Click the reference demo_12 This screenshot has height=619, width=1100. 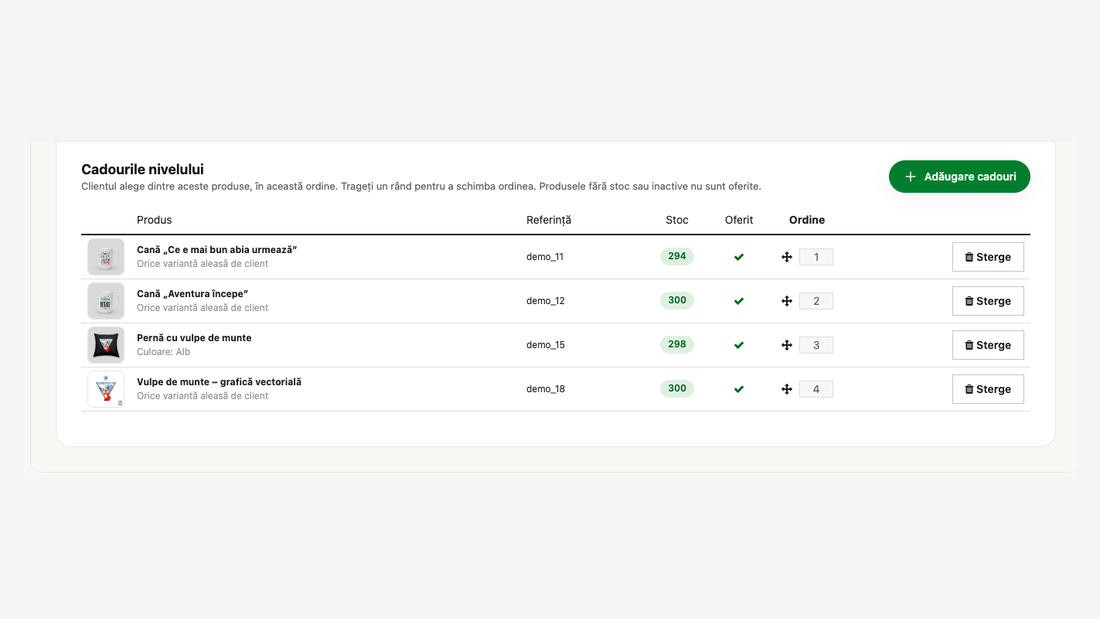pyautogui.click(x=545, y=301)
